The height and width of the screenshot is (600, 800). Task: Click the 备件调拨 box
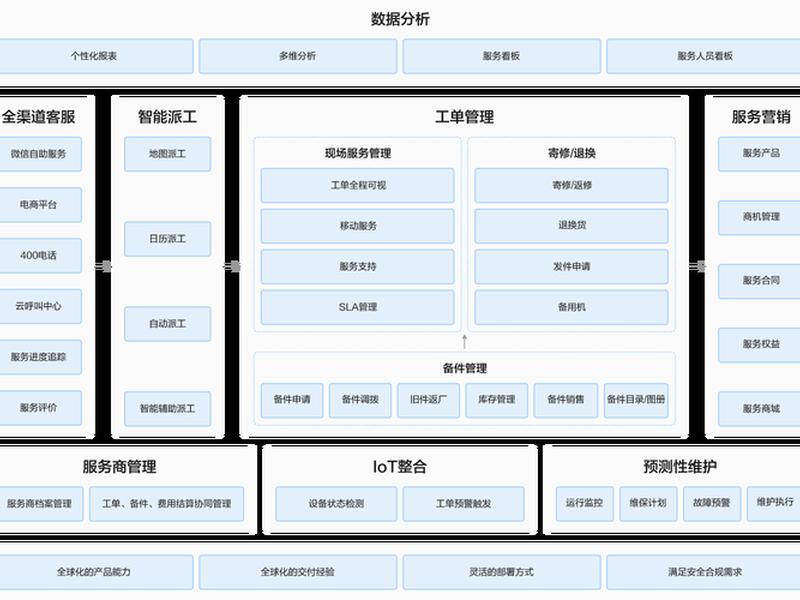coord(360,400)
